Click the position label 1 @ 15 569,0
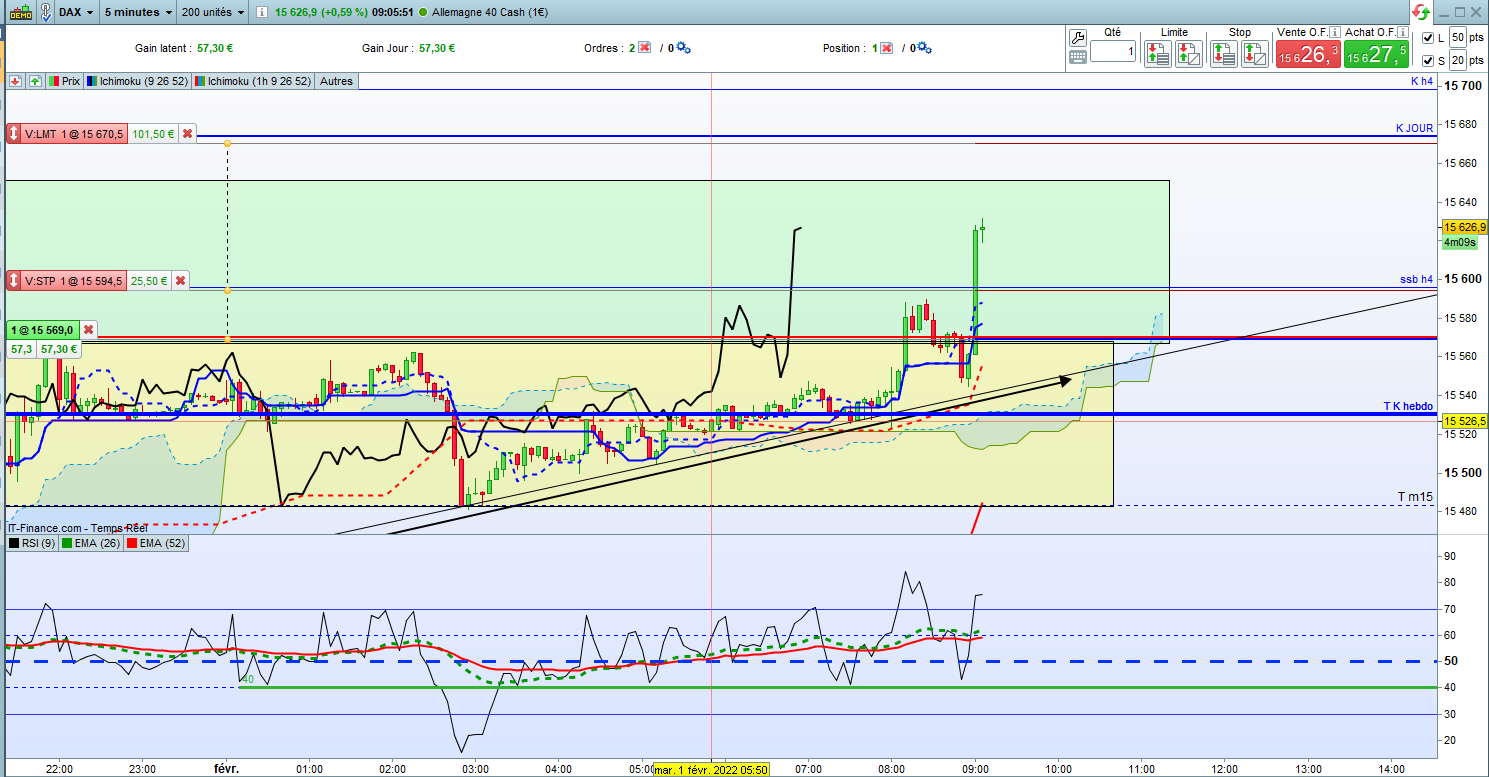 point(42,330)
